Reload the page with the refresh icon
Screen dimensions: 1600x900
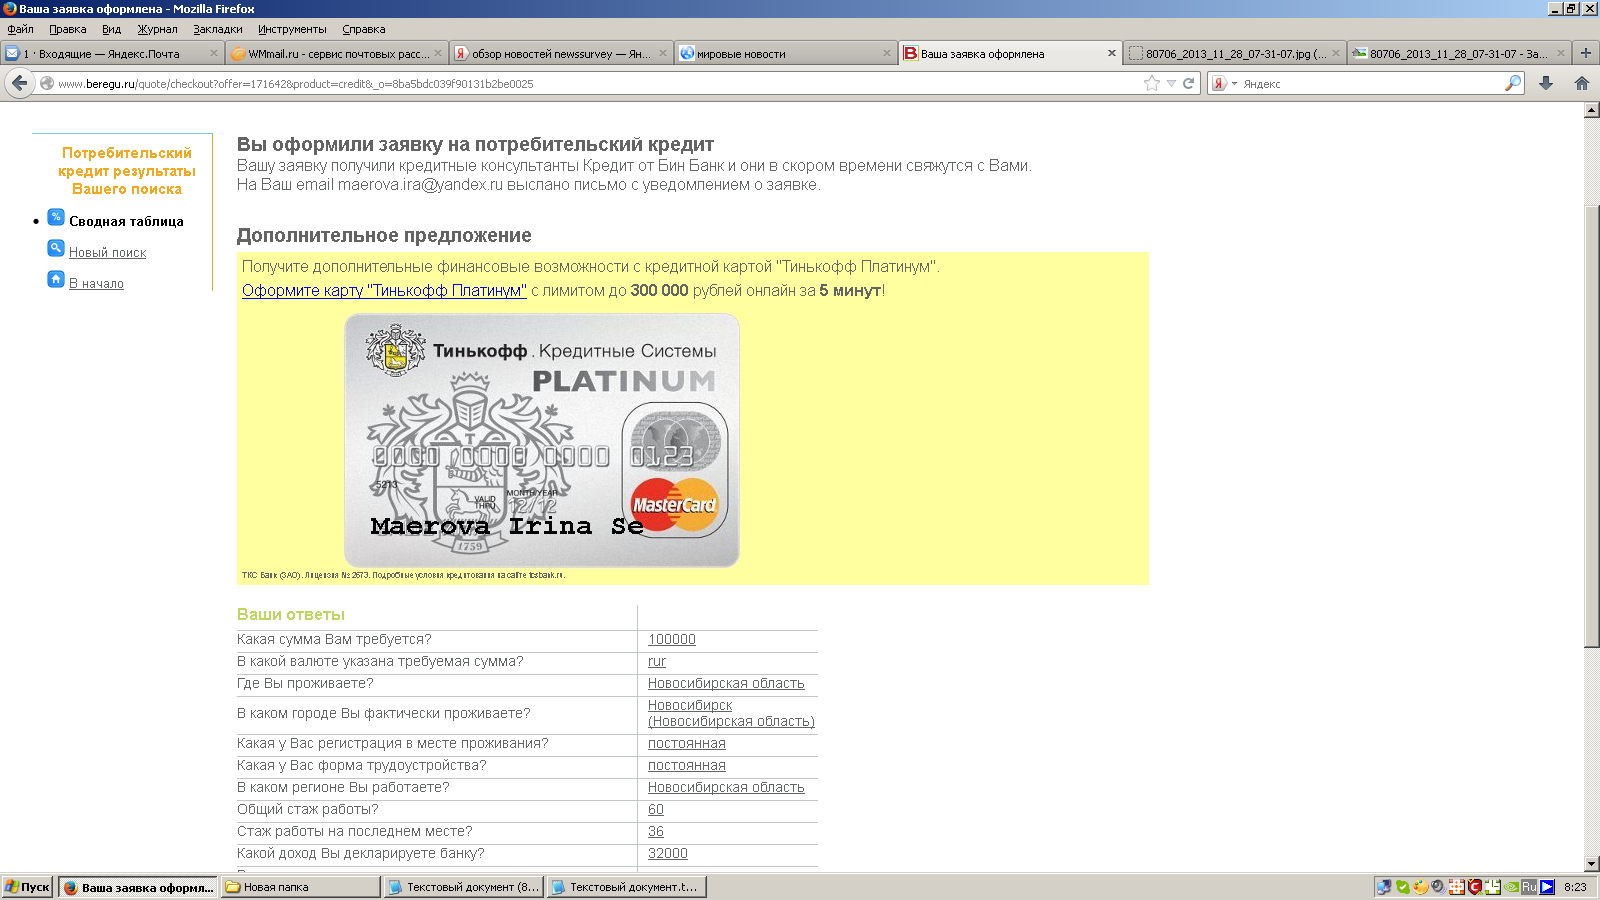tap(1189, 83)
